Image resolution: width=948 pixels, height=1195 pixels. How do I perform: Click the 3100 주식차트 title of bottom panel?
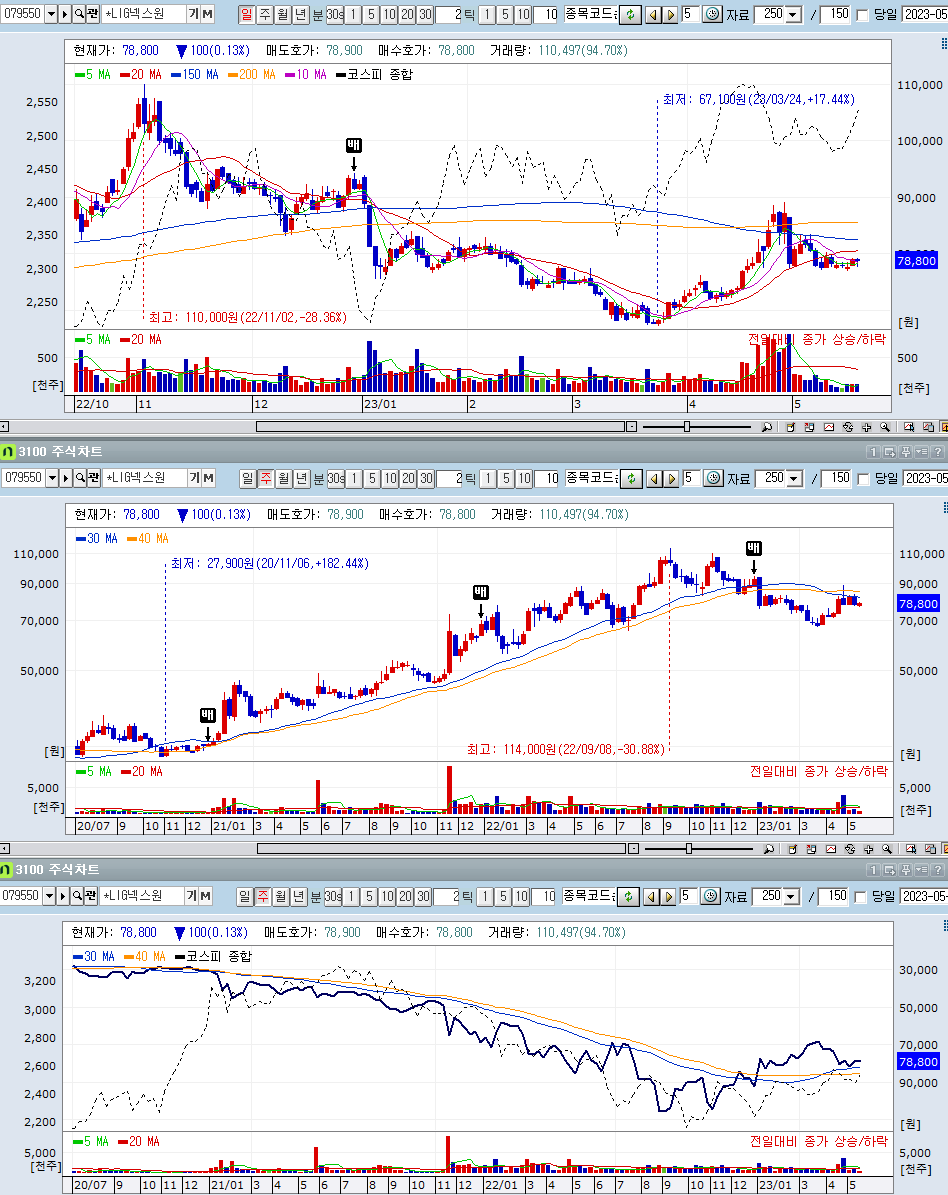click(x=57, y=870)
